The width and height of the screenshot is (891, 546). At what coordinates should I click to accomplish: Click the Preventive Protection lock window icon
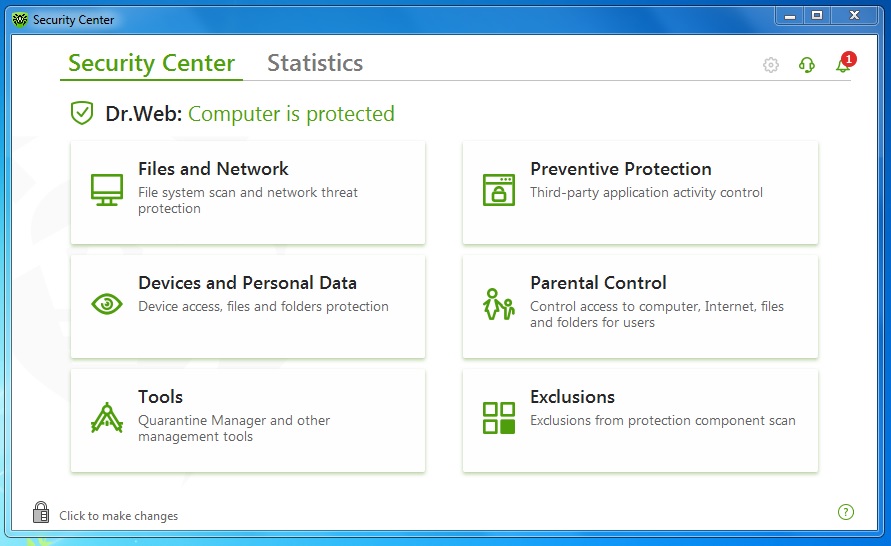click(x=499, y=190)
